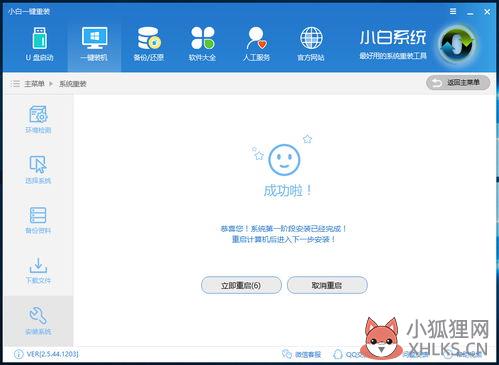Click the 主菜单 breadcrumb link
Image resolution: width=499 pixels, height=365 pixels.
(x=34, y=84)
